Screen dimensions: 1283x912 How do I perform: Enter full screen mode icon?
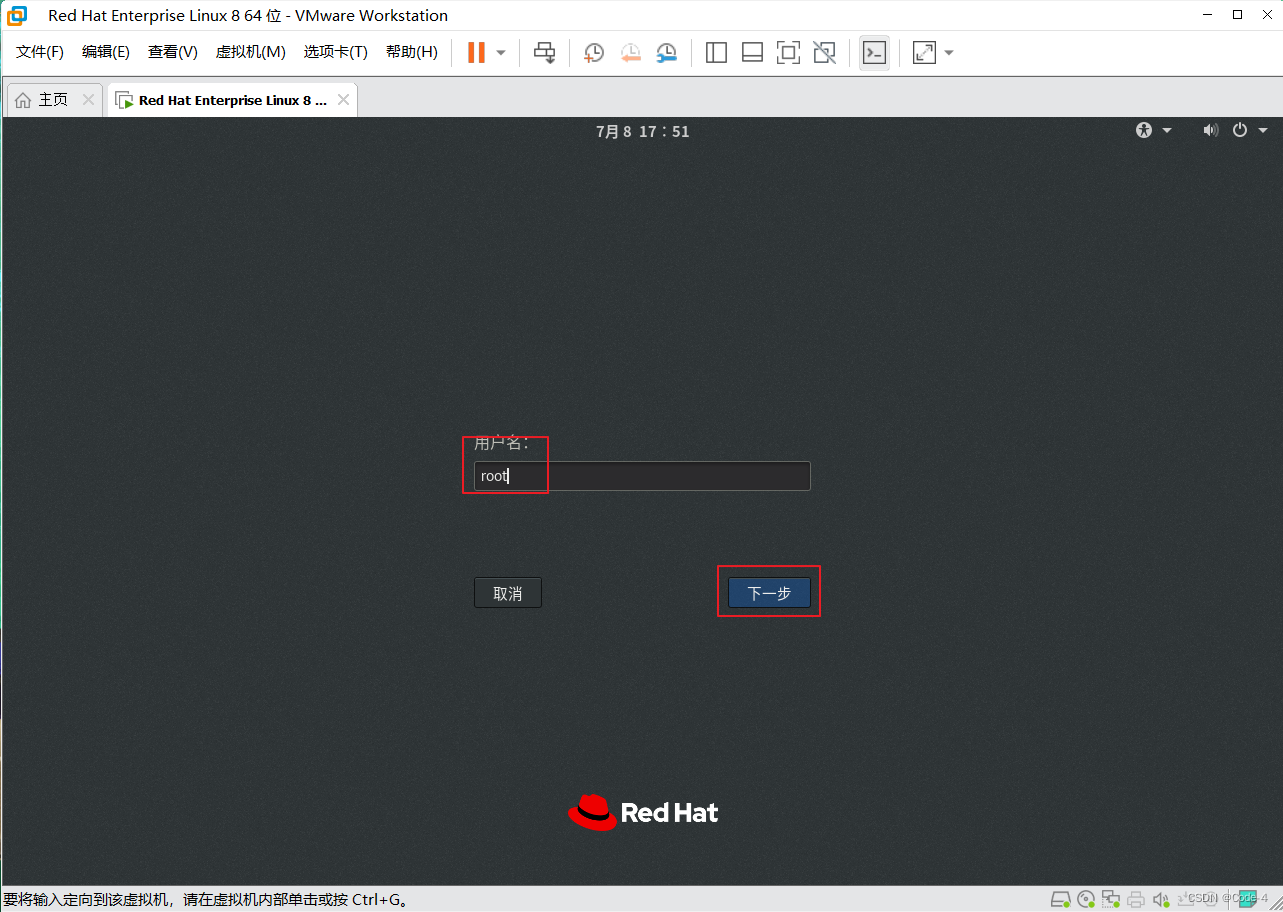coord(788,52)
